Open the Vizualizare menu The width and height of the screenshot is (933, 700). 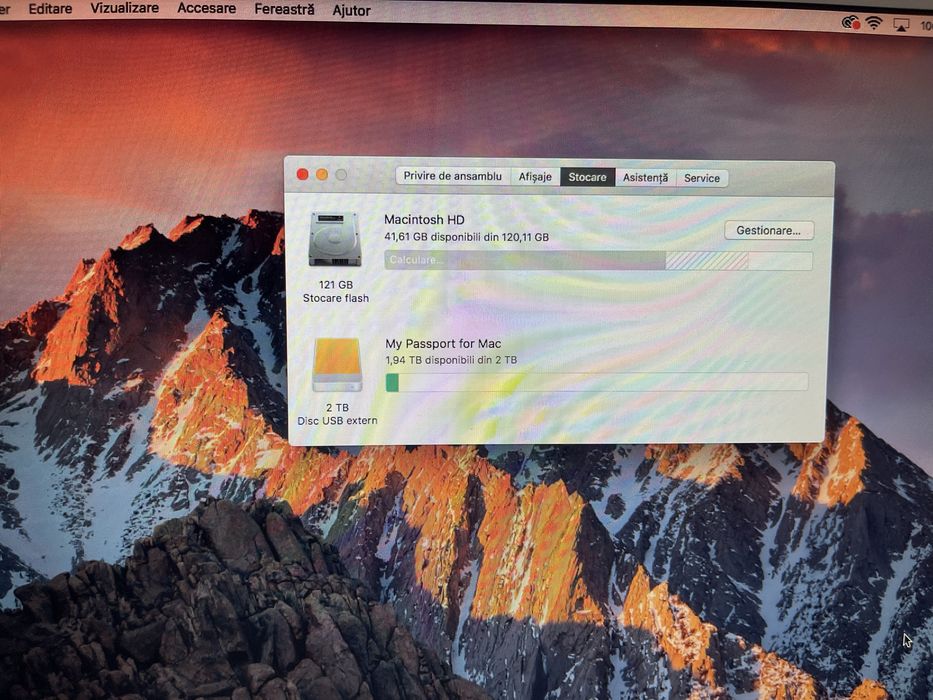[x=124, y=8]
